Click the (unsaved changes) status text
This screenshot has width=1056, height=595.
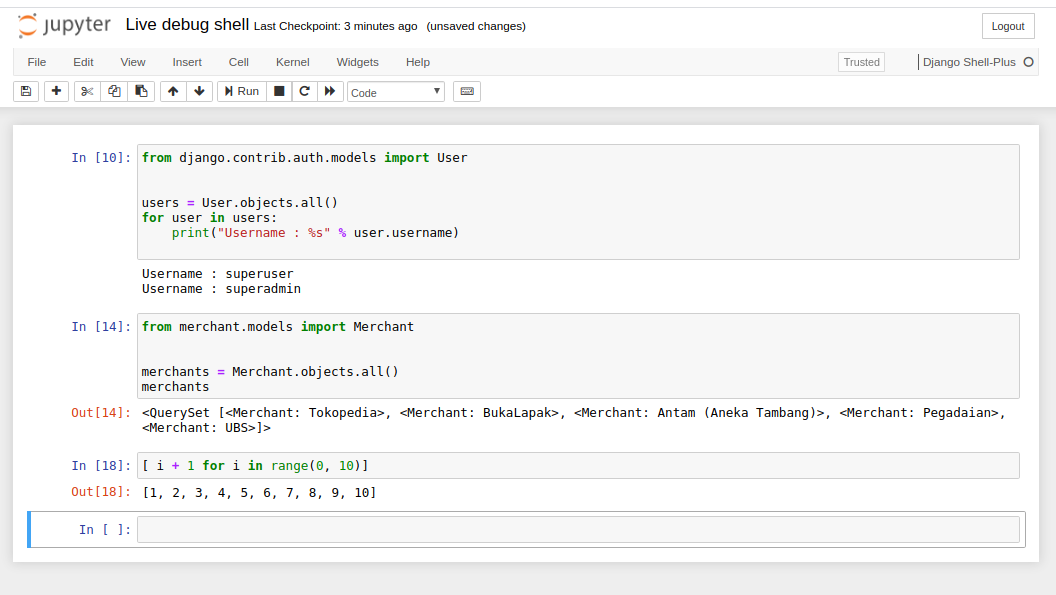(x=476, y=26)
